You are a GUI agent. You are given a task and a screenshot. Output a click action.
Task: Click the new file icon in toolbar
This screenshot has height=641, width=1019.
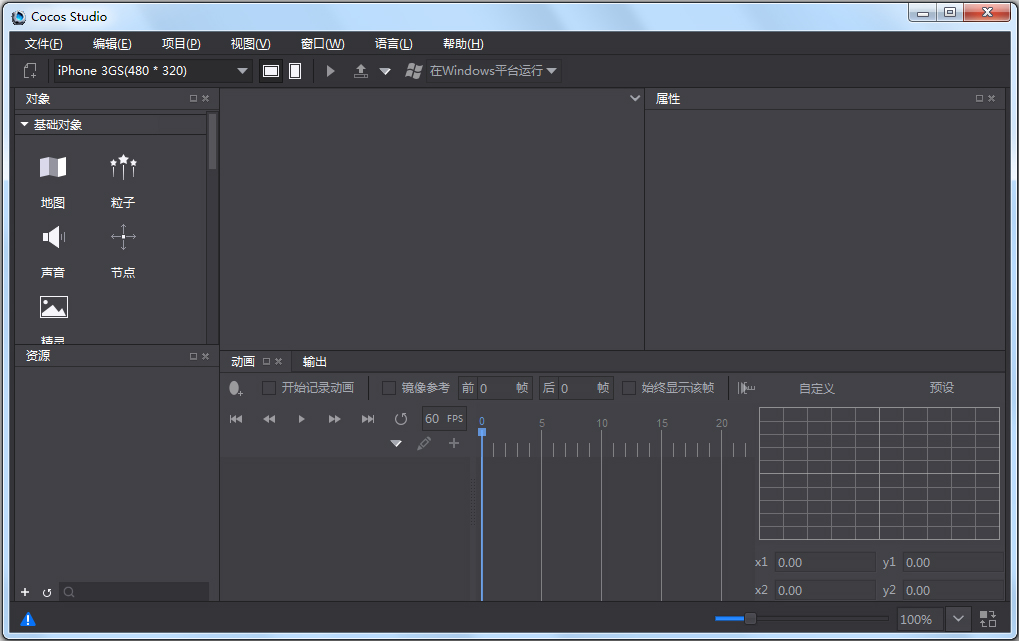point(30,71)
